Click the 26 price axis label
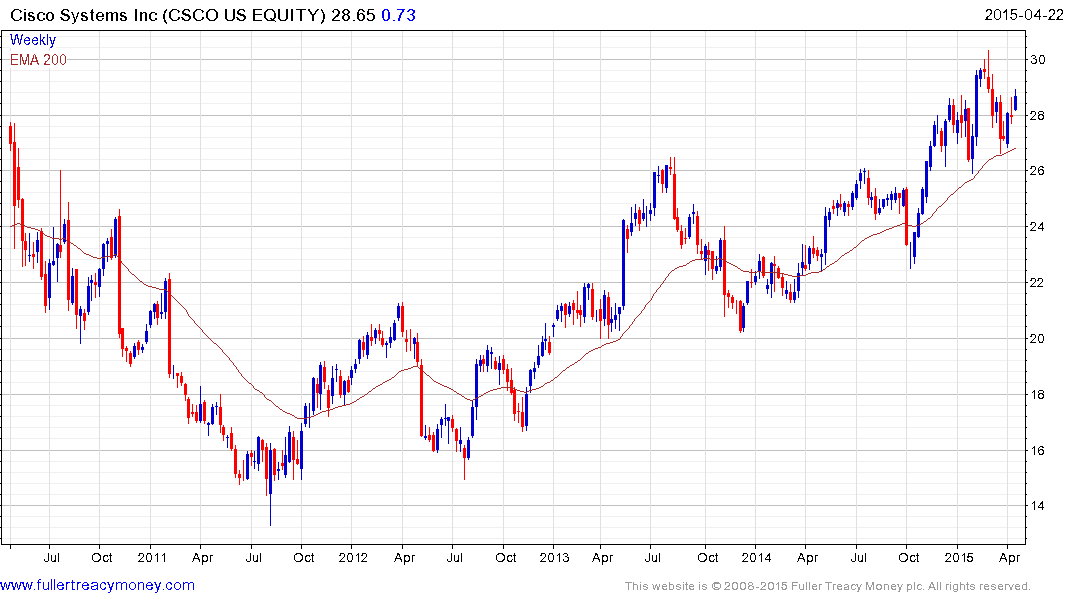This screenshot has height=600, width=1075. tap(1037, 171)
